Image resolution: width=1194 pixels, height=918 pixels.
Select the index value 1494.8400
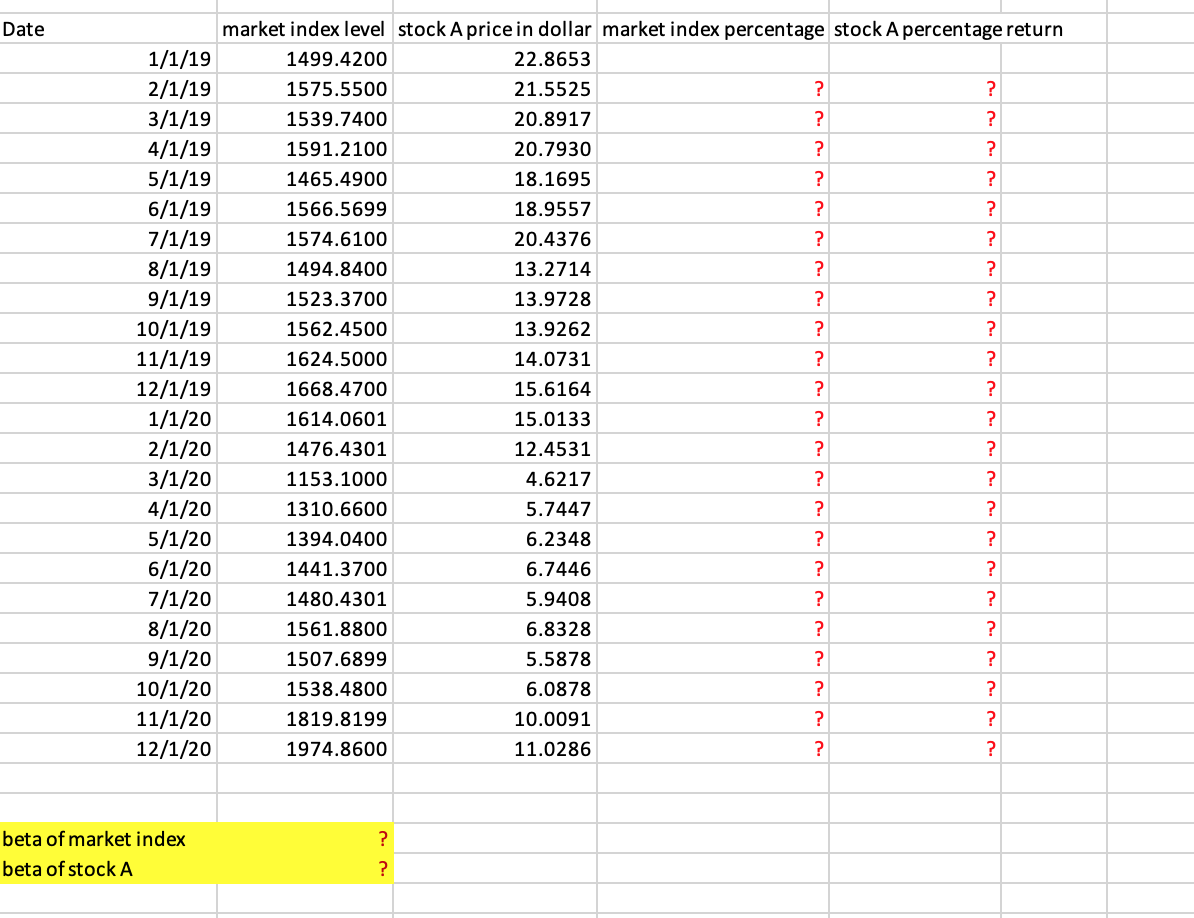point(305,269)
